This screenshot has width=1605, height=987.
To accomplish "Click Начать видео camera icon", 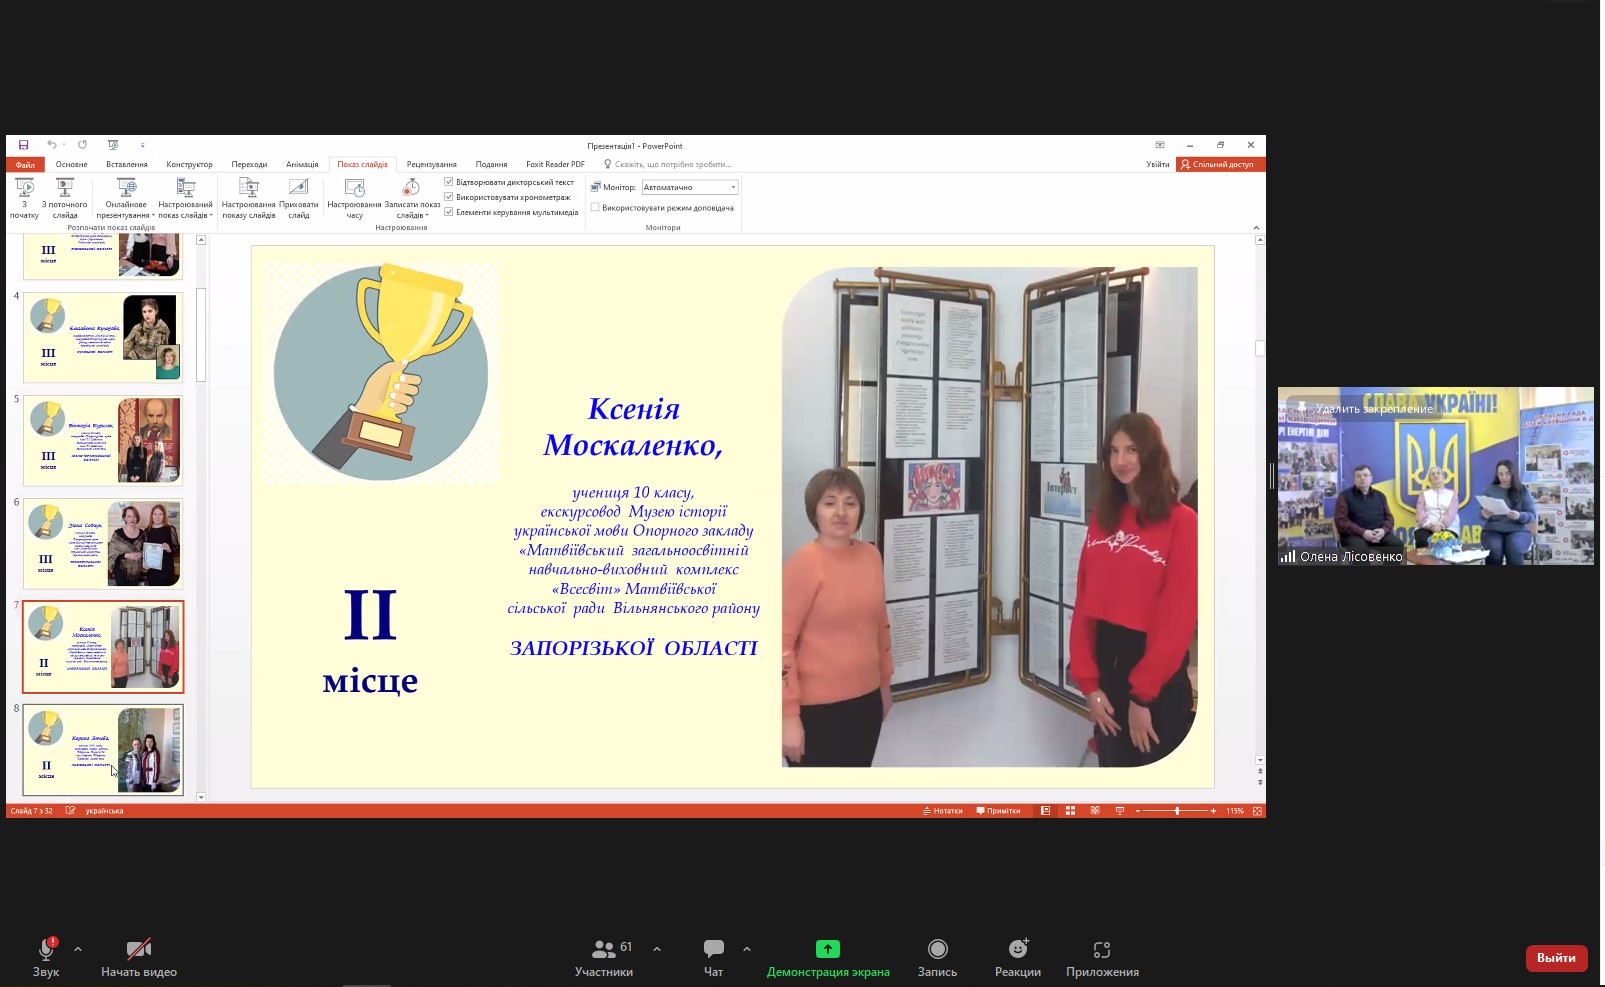I will coord(139,957).
